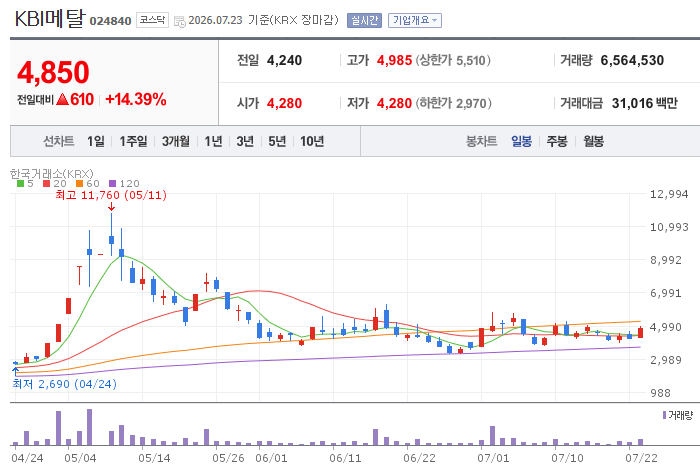
Task: Open the 기업개요 dropdown
Action: tap(415, 21)
